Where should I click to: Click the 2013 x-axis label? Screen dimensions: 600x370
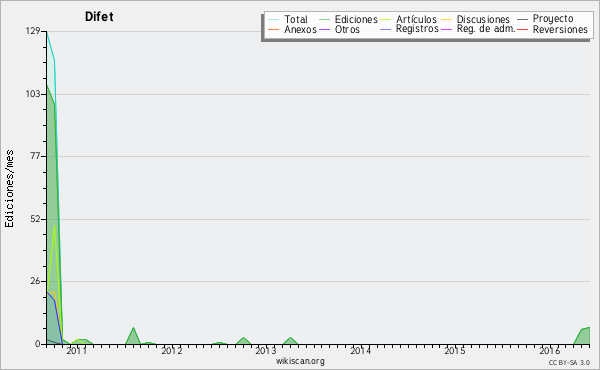tap(266, 350)
